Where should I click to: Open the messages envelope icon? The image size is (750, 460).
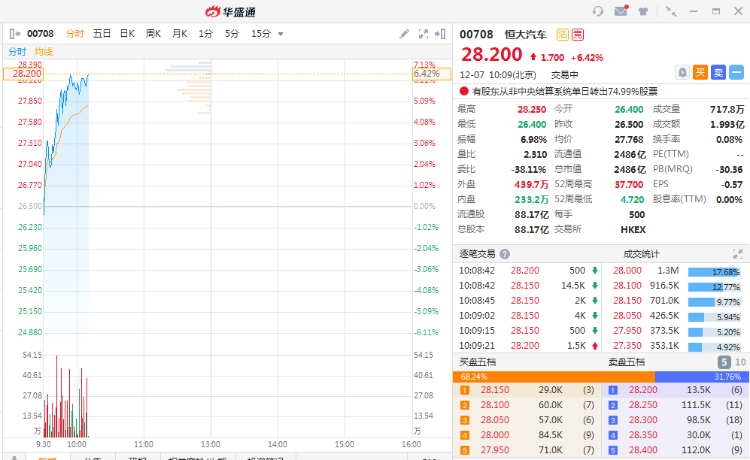tap(621, 11)
